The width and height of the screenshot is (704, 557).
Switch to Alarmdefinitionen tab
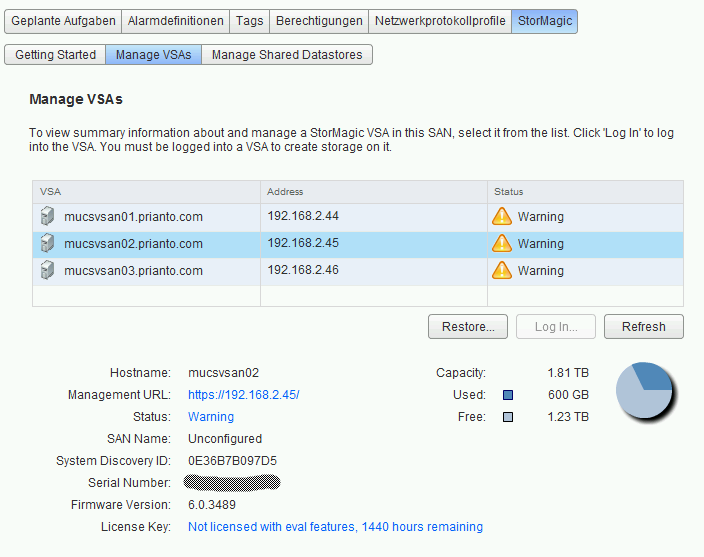click(176, 21)
